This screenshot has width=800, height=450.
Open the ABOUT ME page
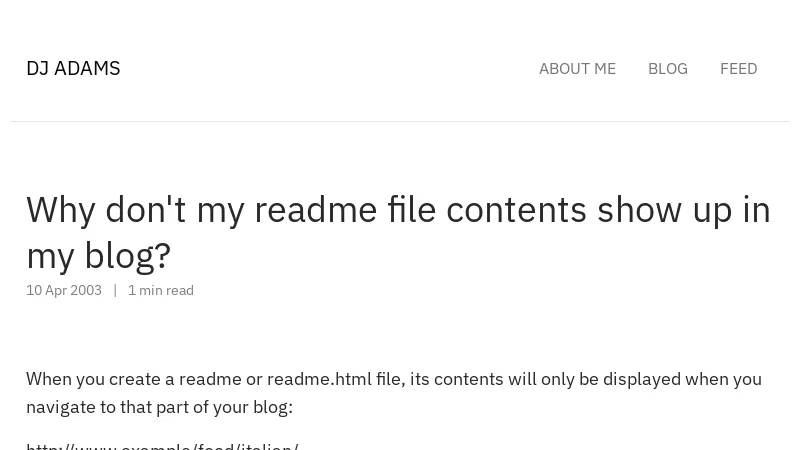(577, 68)
